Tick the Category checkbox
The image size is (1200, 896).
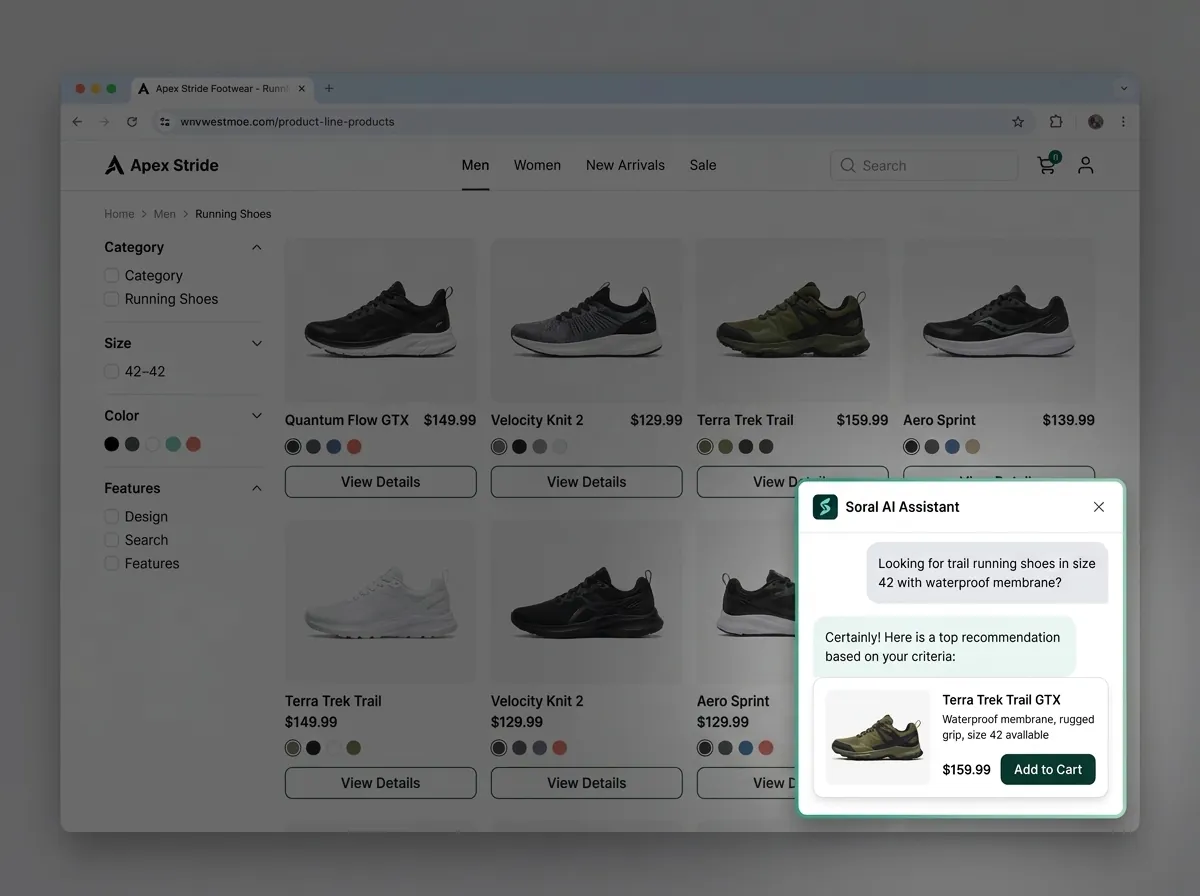[x=112, y=275]
